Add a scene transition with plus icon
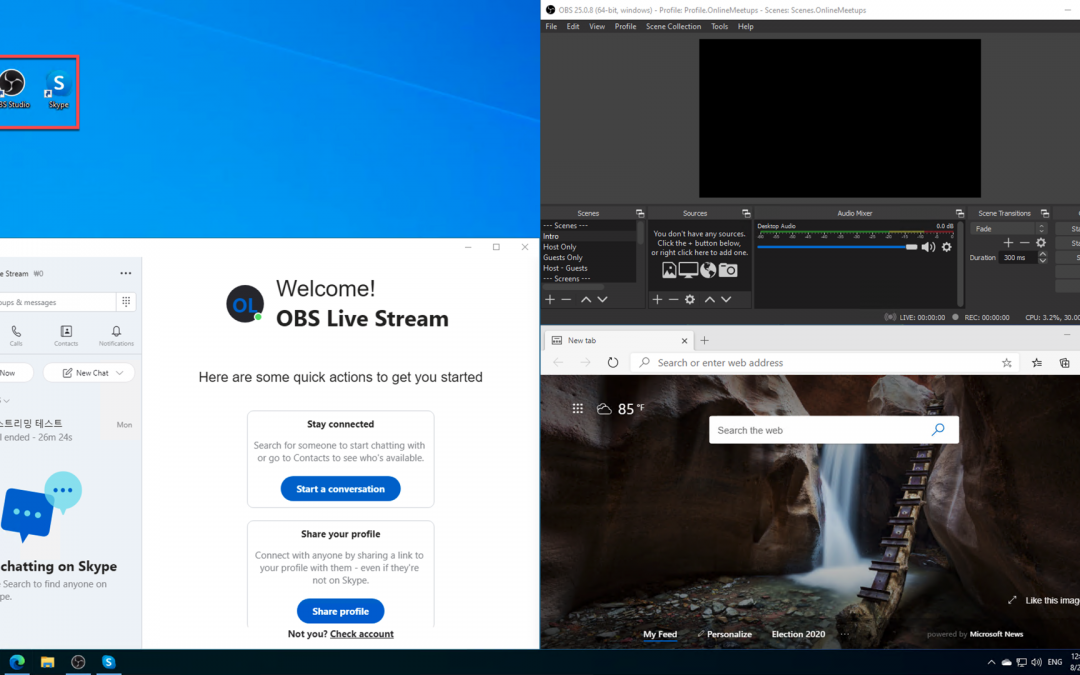This screenshot has height=675, width=1080. tap(1008, 243)
